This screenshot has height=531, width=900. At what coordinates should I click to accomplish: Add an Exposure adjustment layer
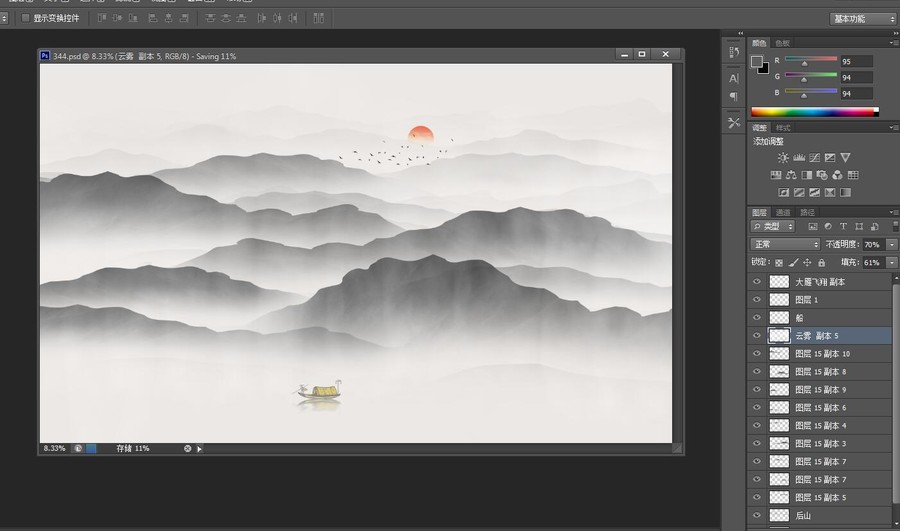[x=829, y=157]
